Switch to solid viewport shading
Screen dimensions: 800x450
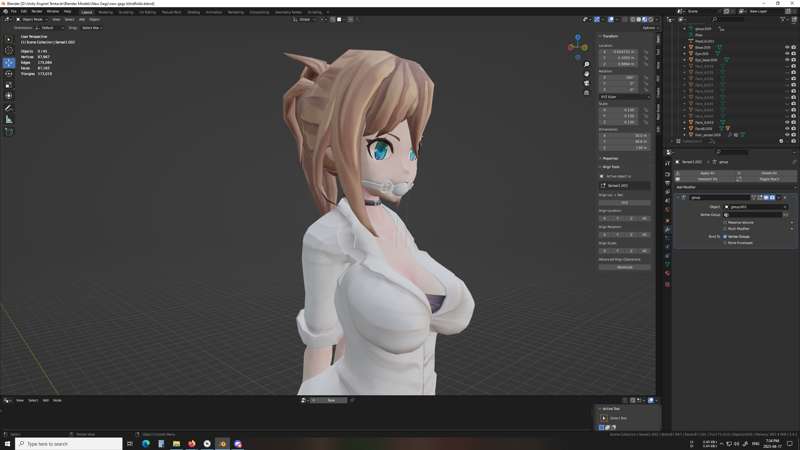pos(639,19)
